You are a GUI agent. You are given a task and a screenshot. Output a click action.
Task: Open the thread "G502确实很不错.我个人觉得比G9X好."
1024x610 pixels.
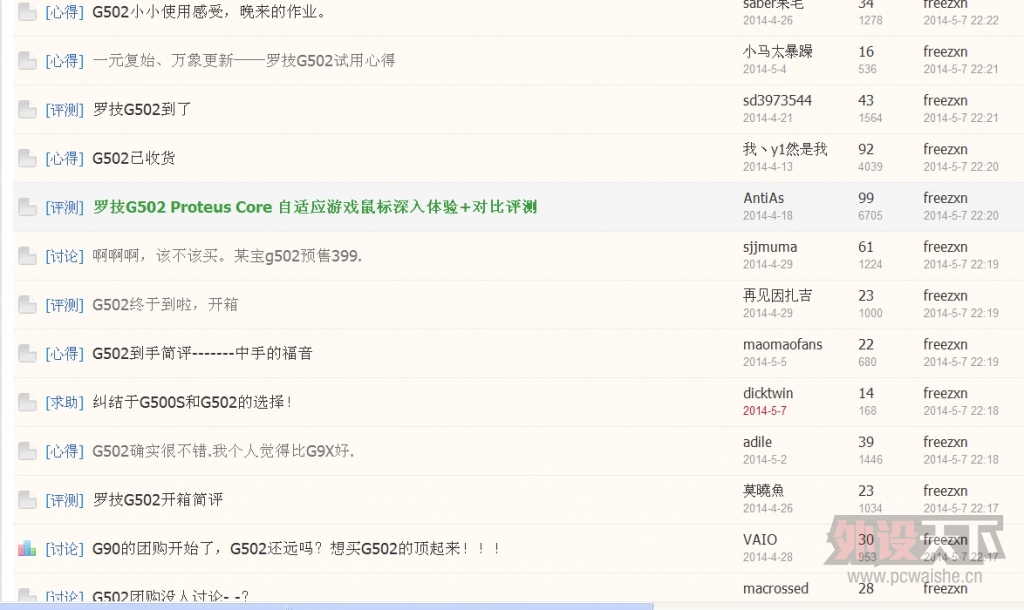[x=223, y=451]
